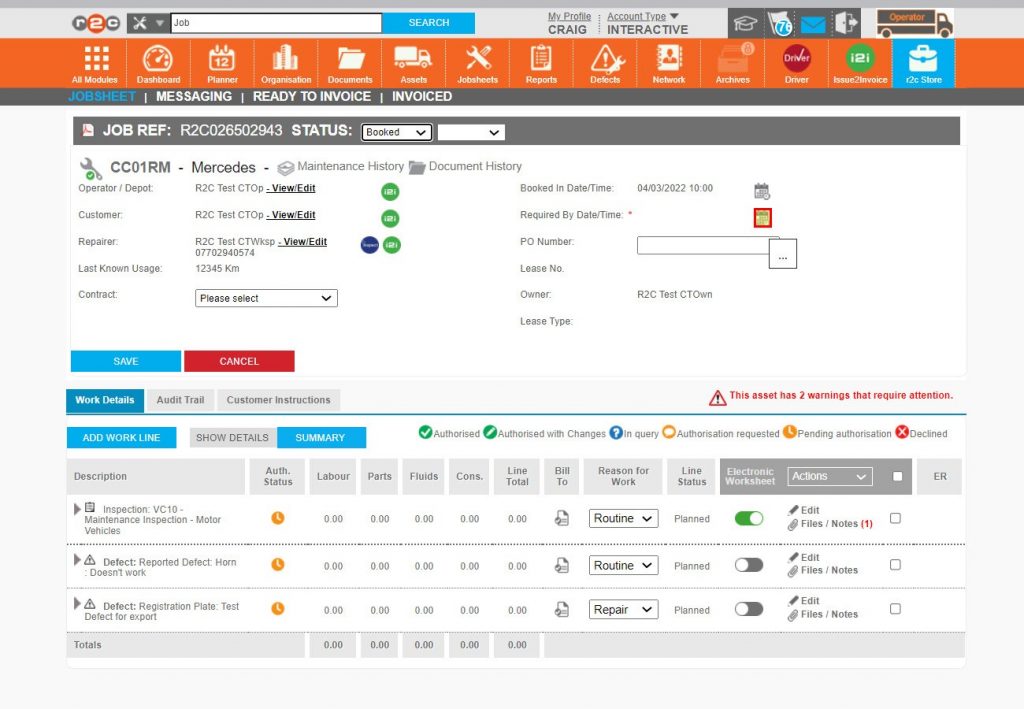Open the Archives module
The width and height of the screenshot is (1024, 709).
pyautogui.click(x=733, y=63)
